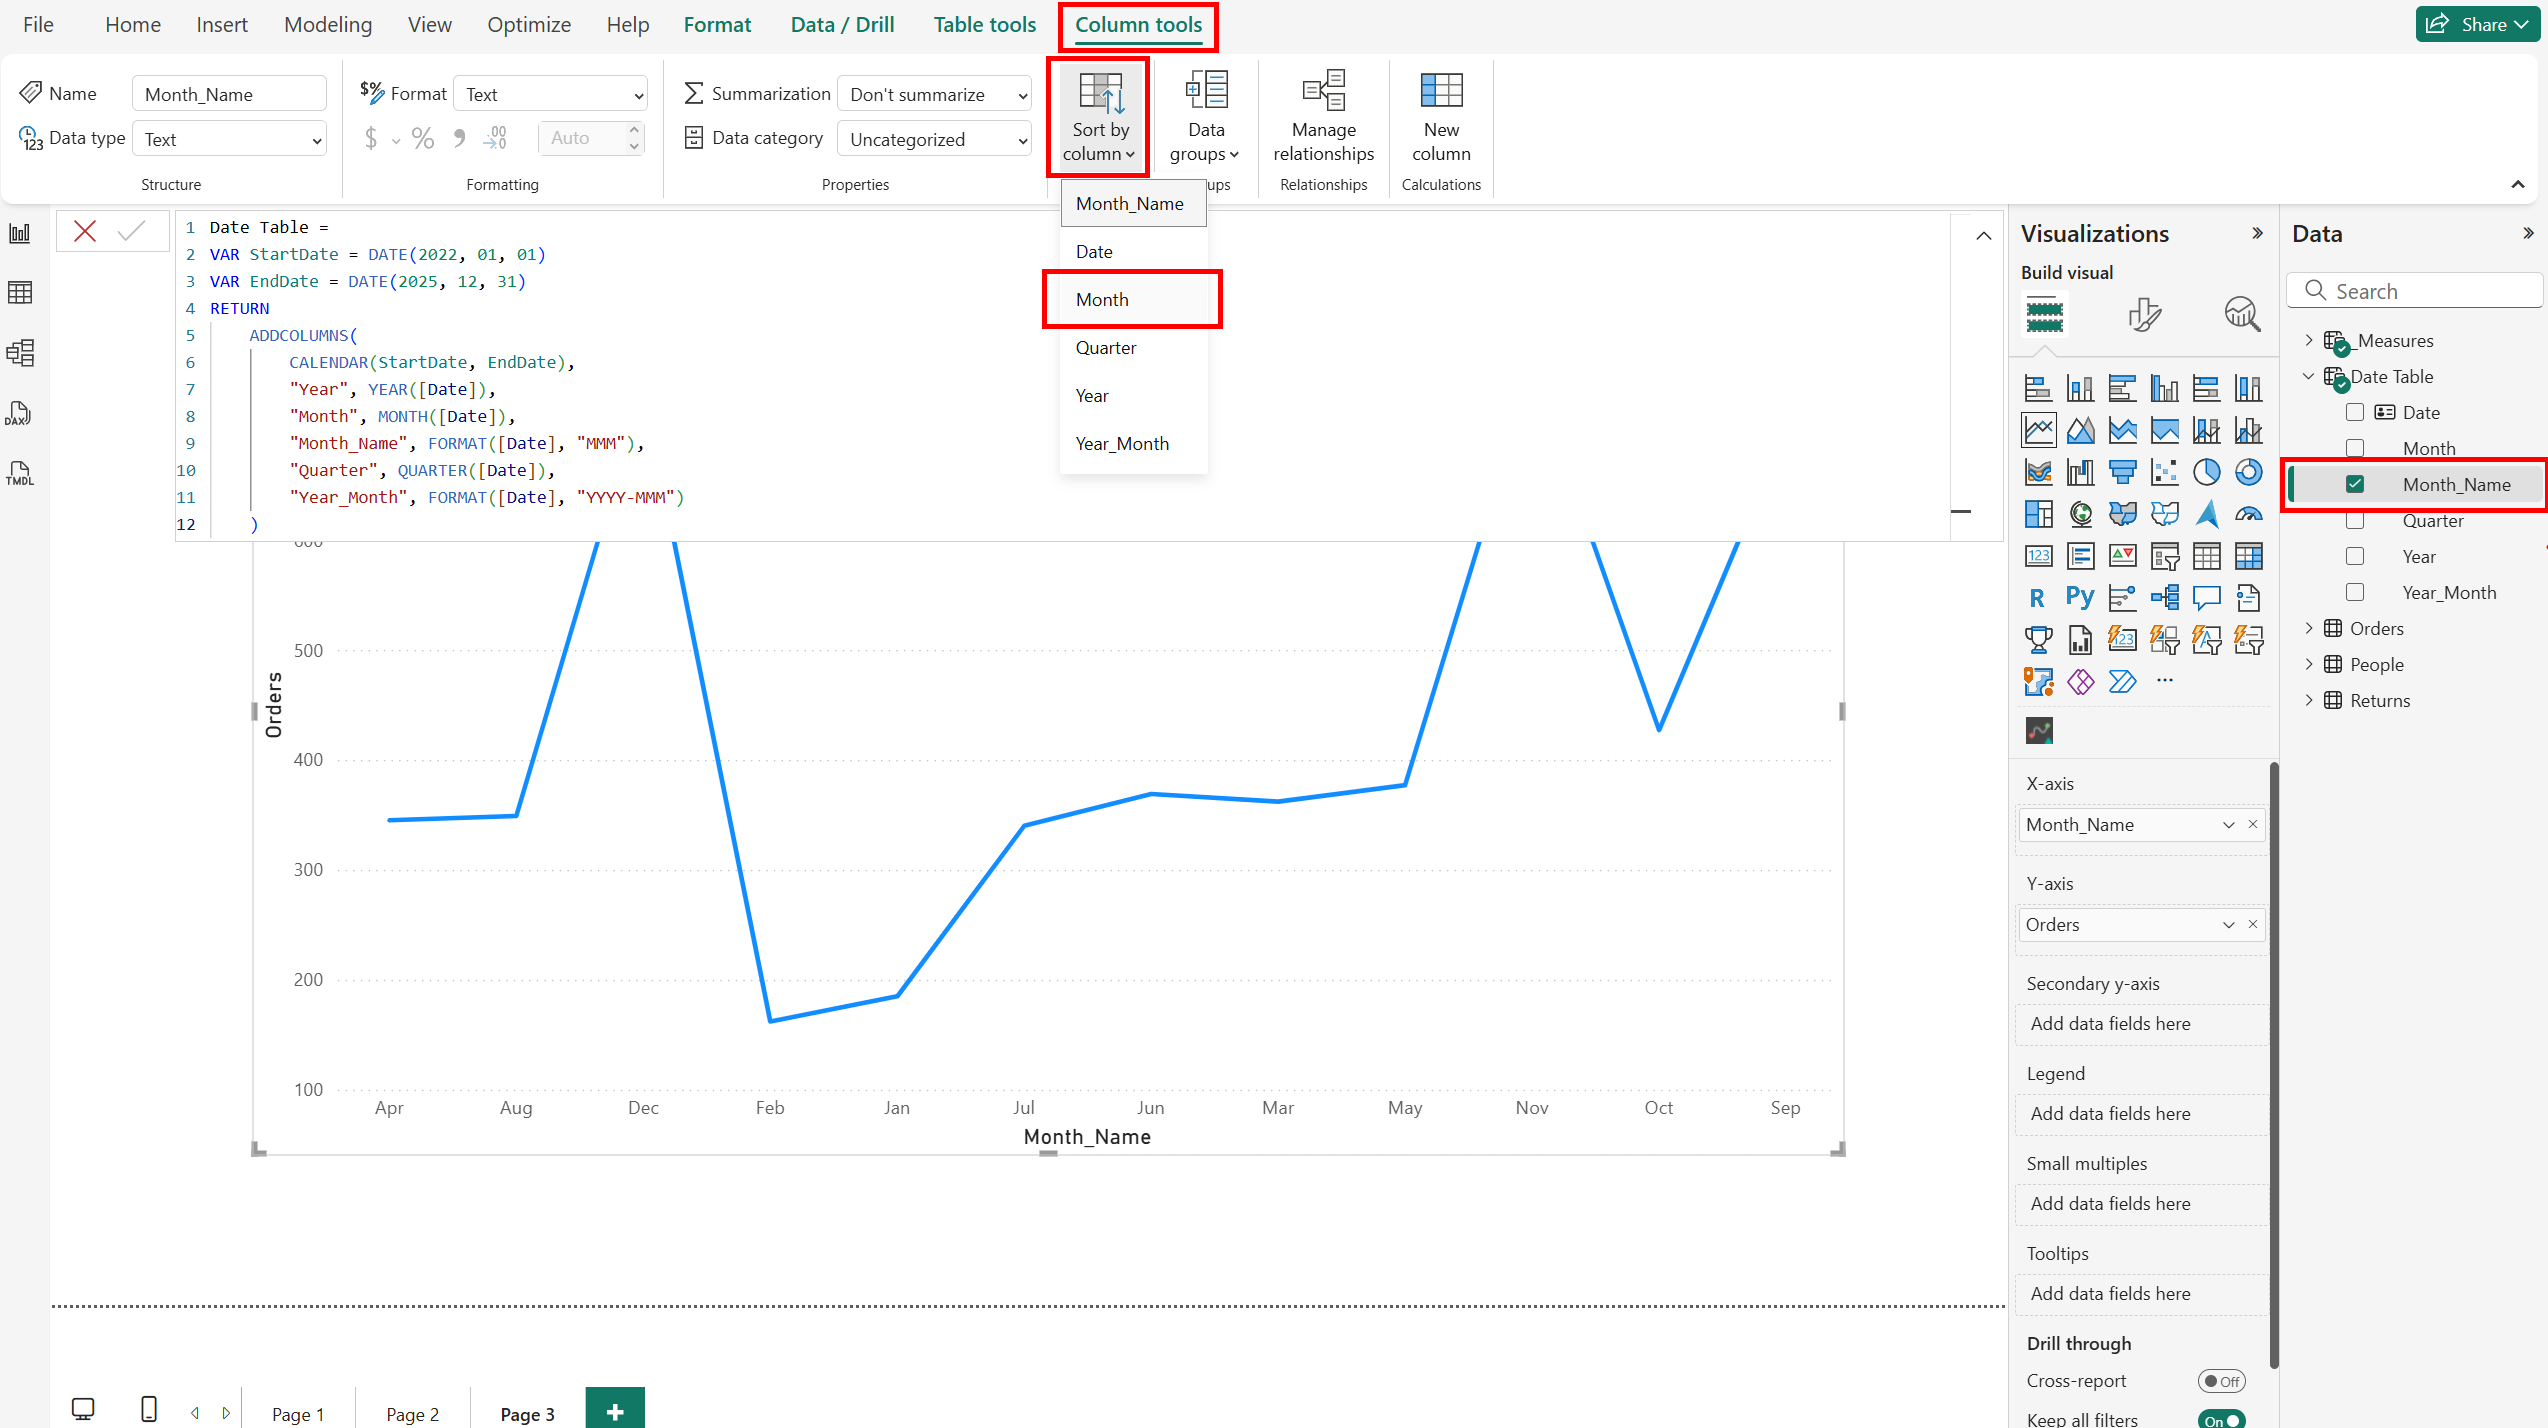
Task: Insert the Python visual icon
Action: coord(2080,598)
